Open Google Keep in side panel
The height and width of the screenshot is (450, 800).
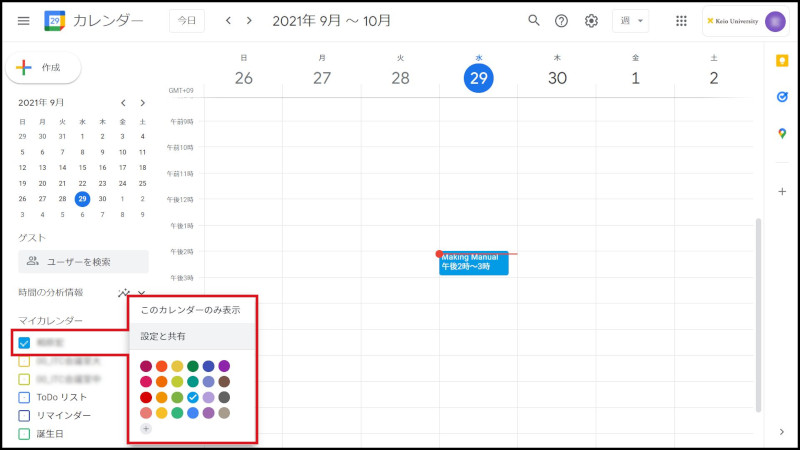[781, 61]
